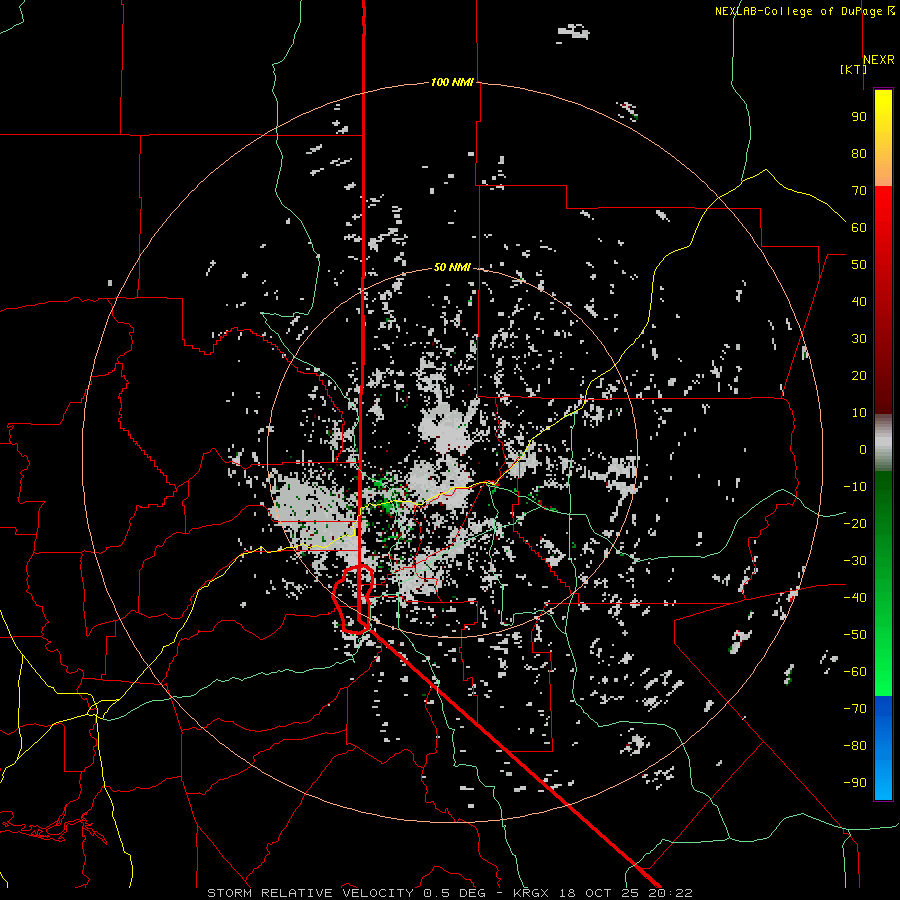Click the positive 30 scale label

click(859, 339)
